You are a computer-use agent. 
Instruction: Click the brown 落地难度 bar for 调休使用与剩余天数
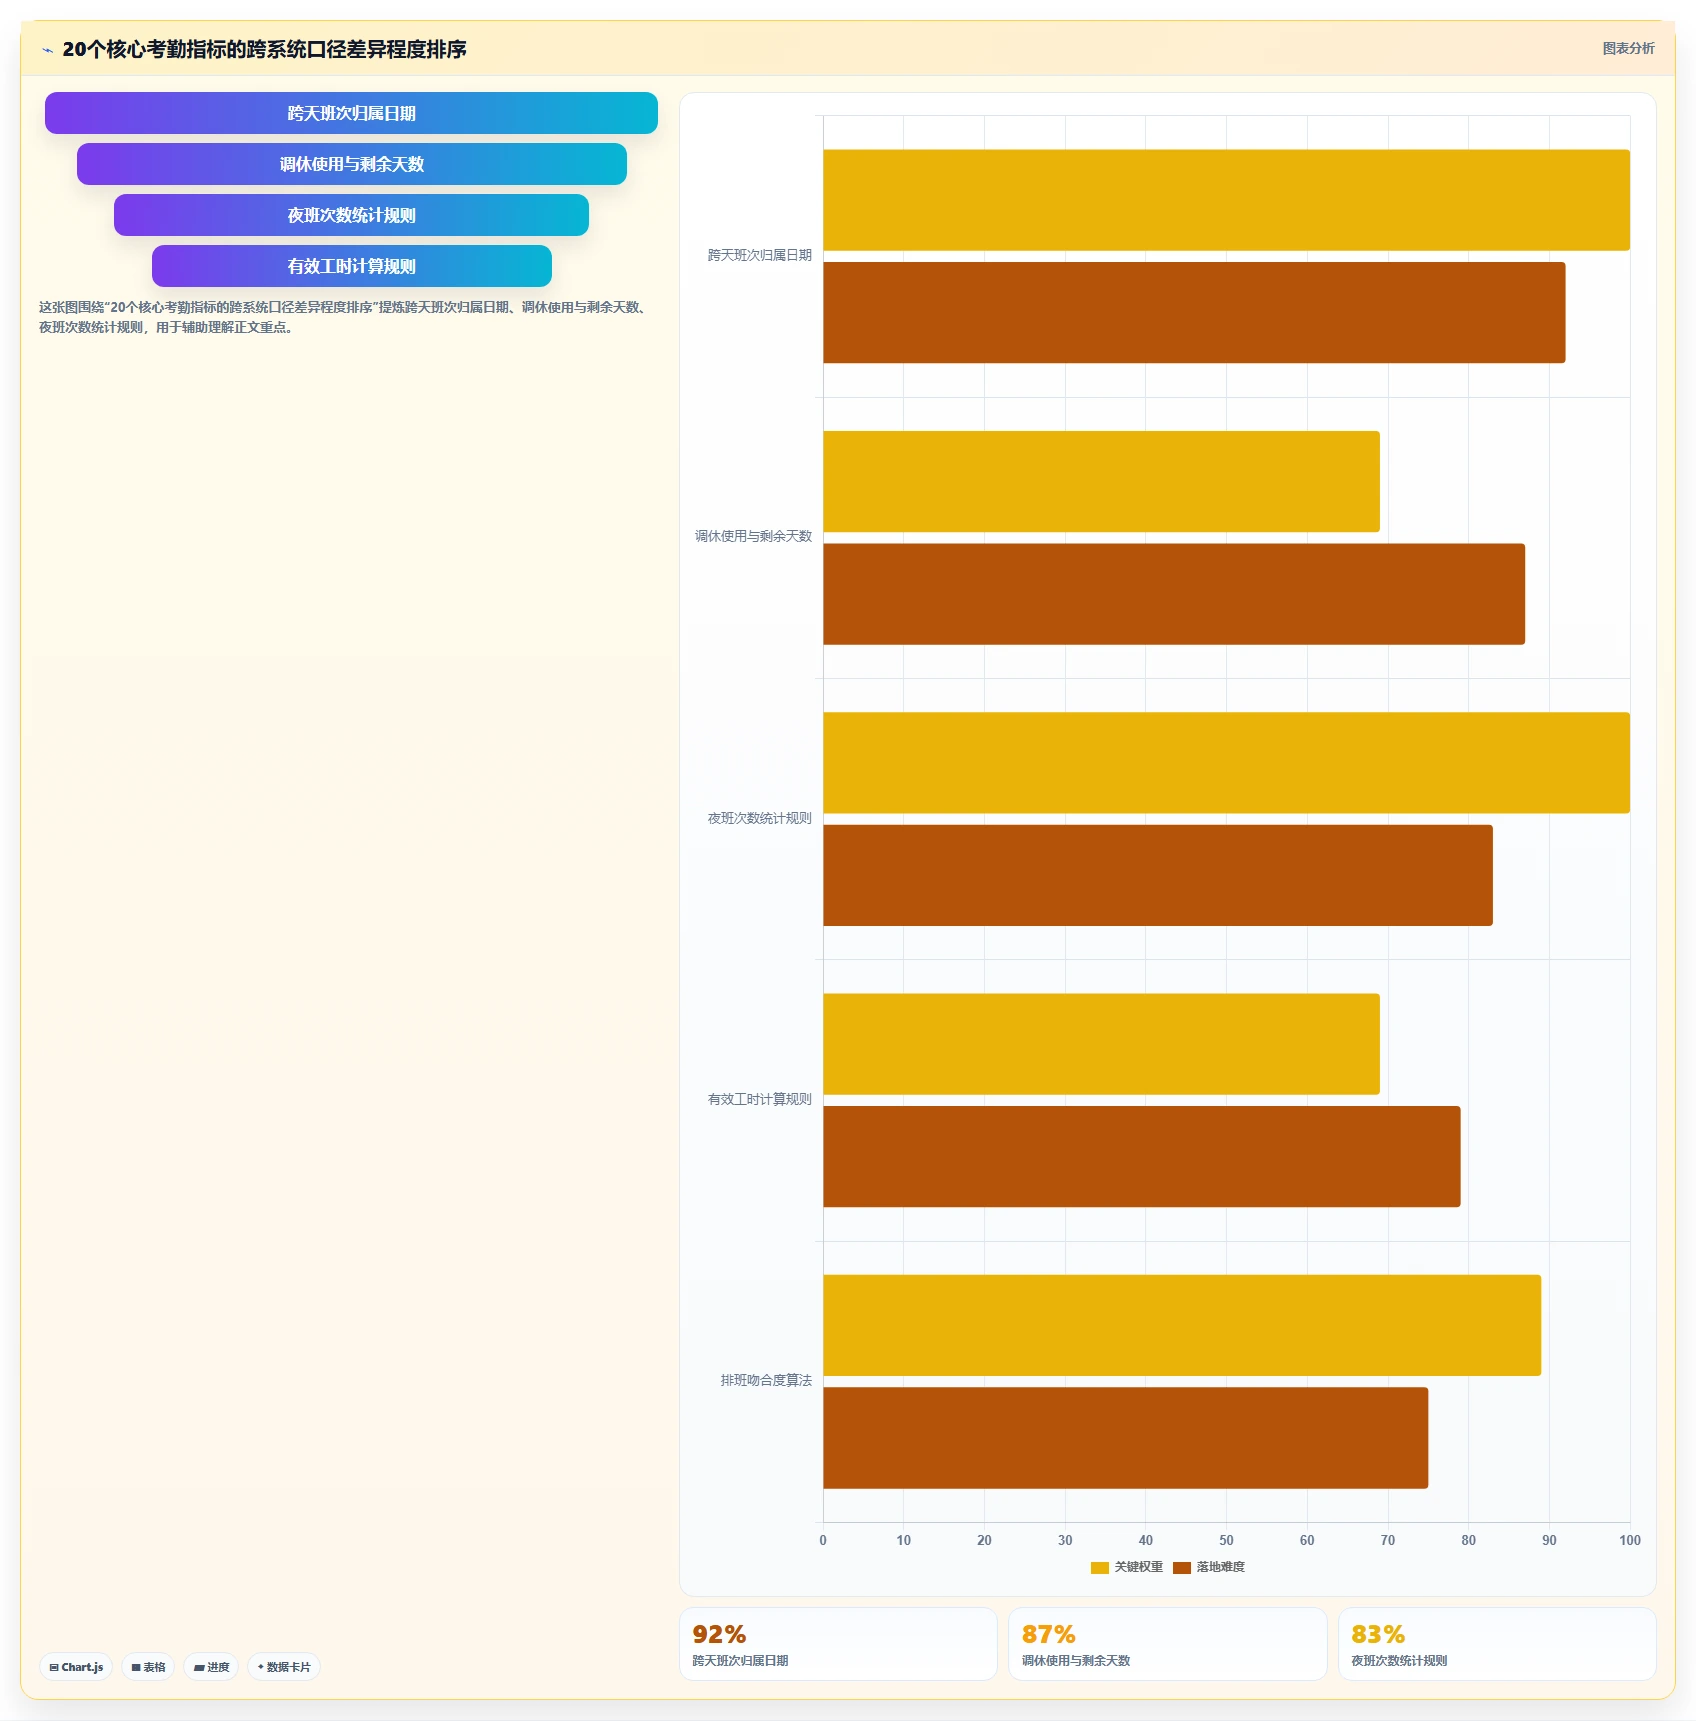pyautogui.click(x=1174, y=594)
